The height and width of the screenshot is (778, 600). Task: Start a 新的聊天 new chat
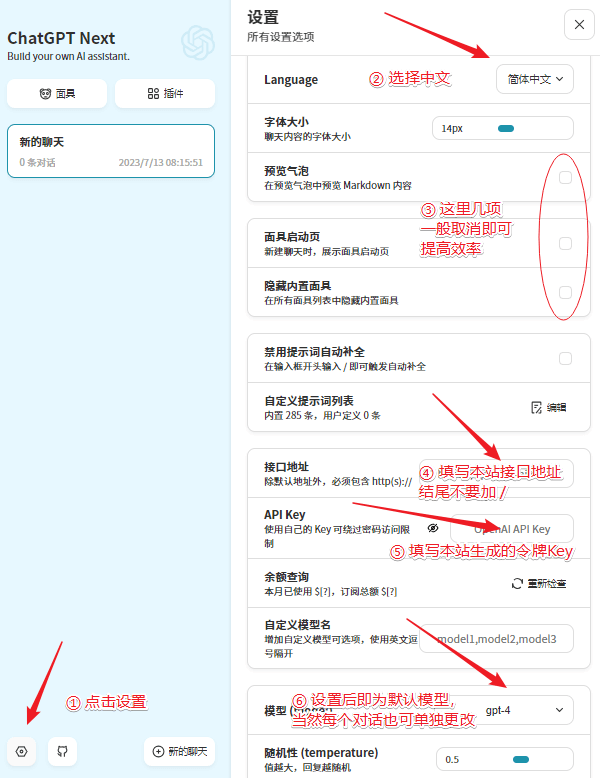(180, 751)
